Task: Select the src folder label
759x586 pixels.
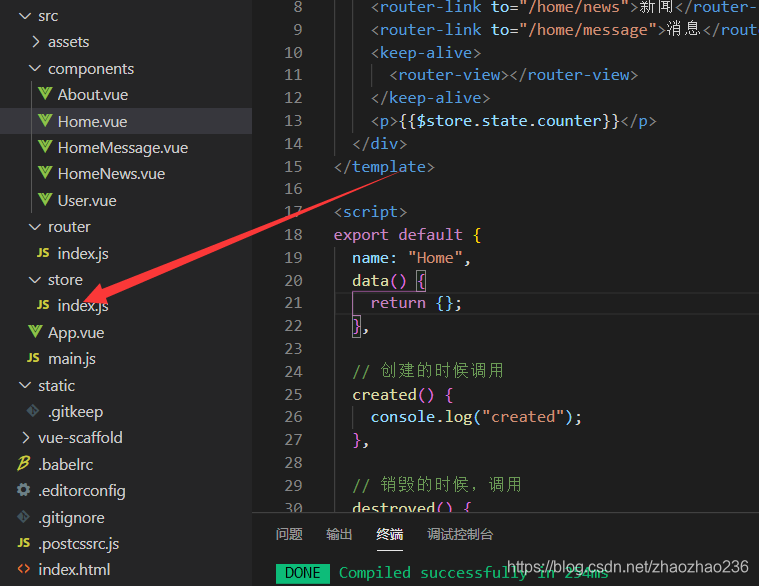Action: click(x=48, y=16)
